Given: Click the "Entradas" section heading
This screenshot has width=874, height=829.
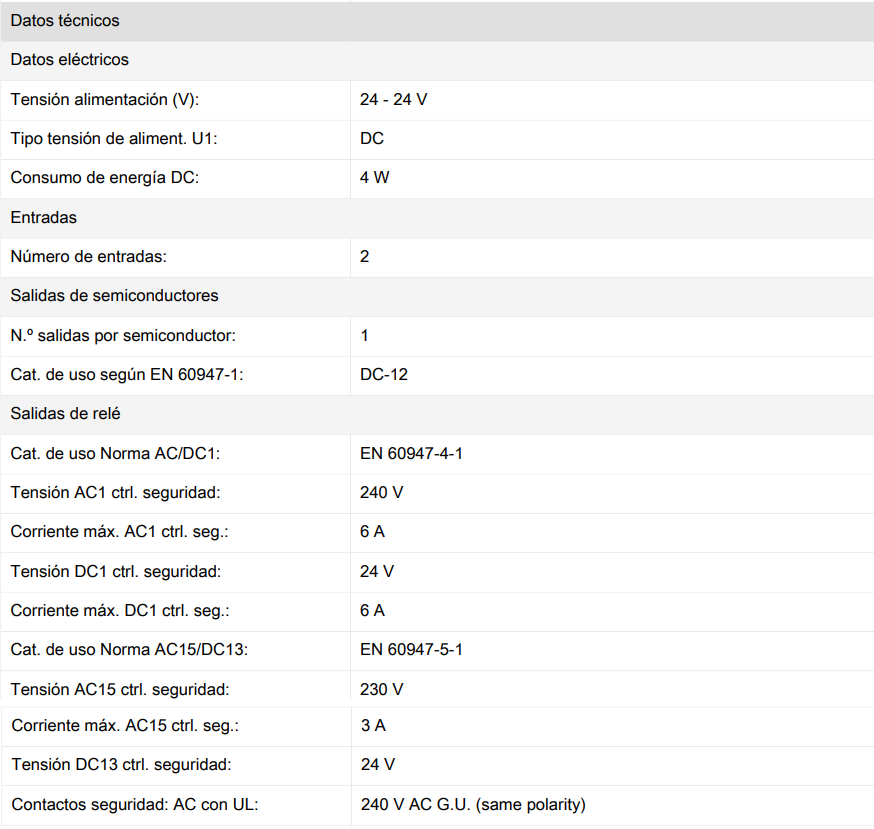Looking at the screenshot, I should (x=43, y=217).
